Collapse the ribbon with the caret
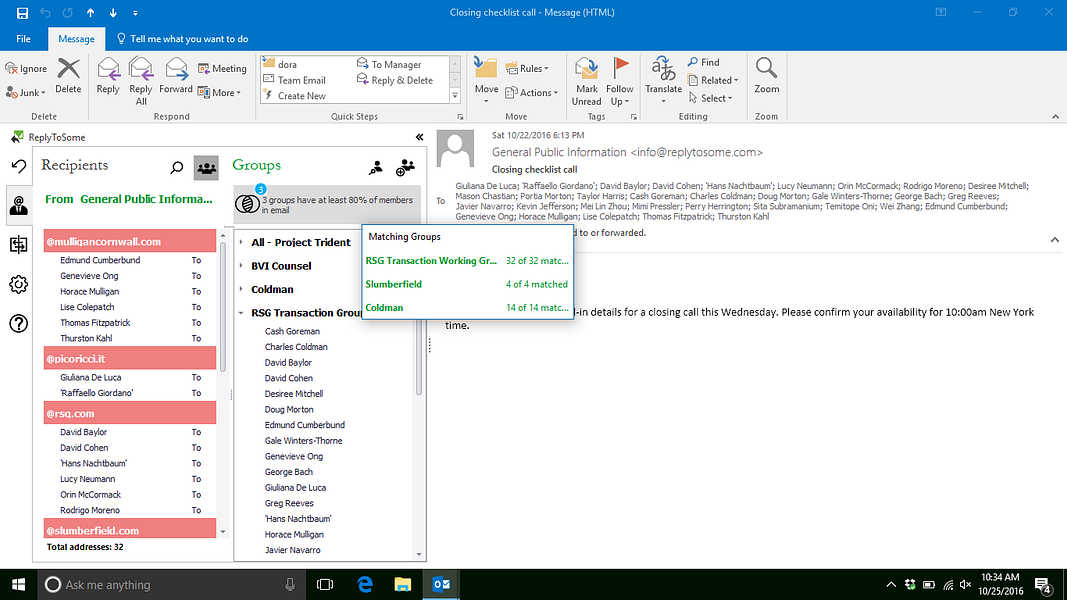The image size is (1067, 600). point(1055,117)
